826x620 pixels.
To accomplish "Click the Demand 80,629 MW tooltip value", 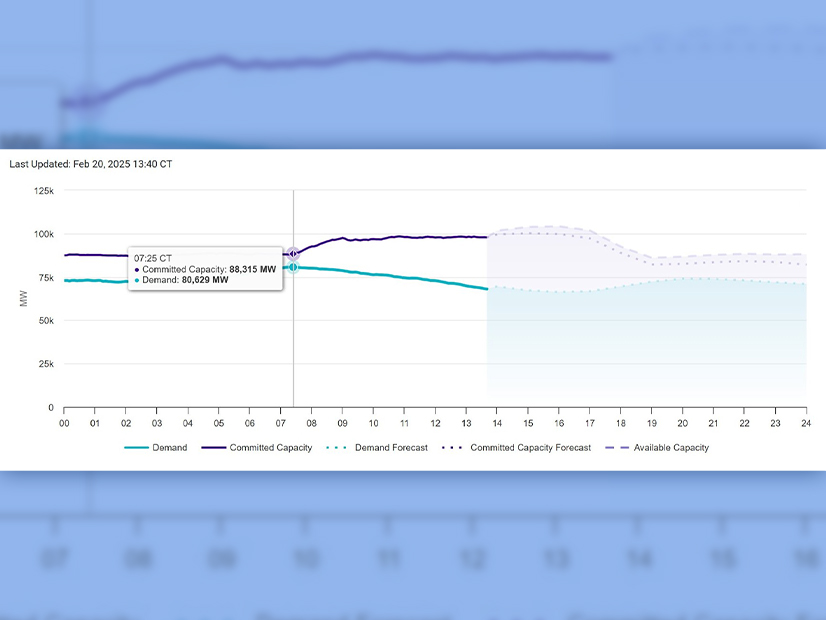I will (205, 281).
